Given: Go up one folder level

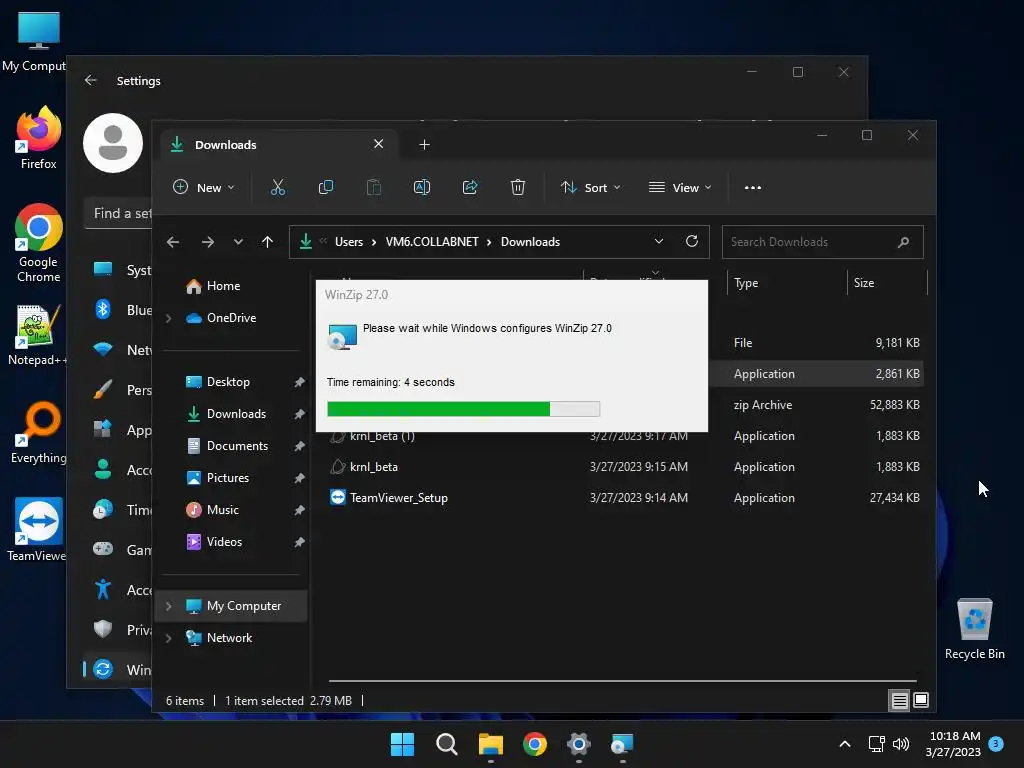Looking at the screenshot, I should pos(267,242).
